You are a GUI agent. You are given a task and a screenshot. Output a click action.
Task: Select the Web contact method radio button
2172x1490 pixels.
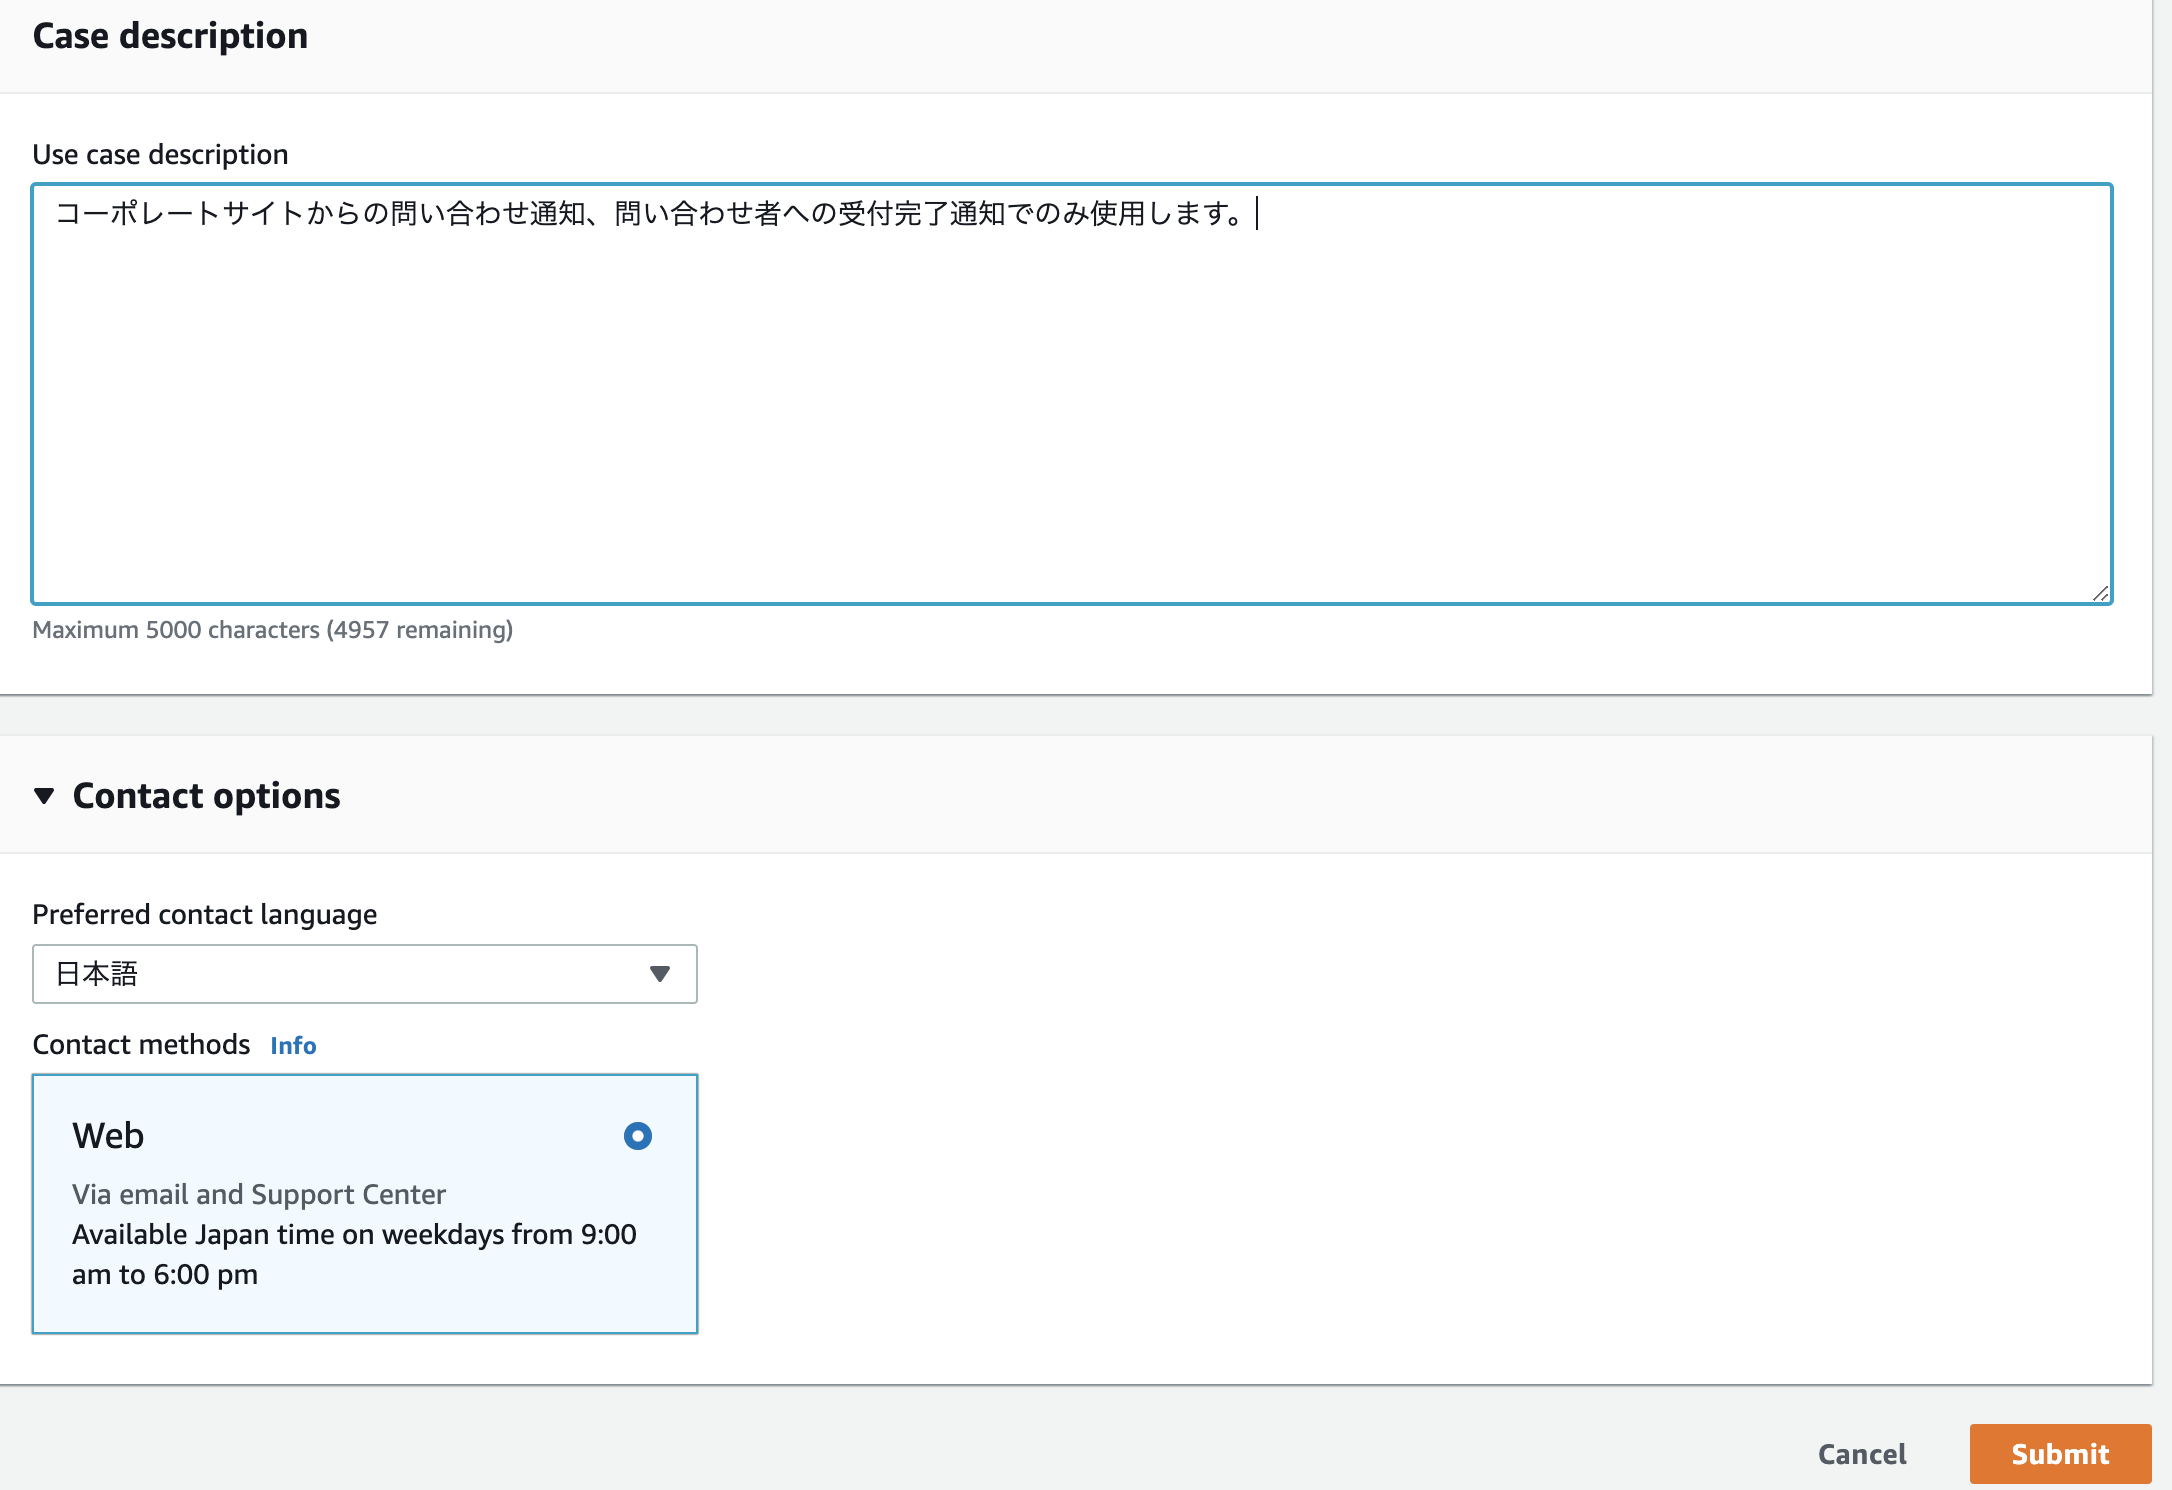[637, 1136]
